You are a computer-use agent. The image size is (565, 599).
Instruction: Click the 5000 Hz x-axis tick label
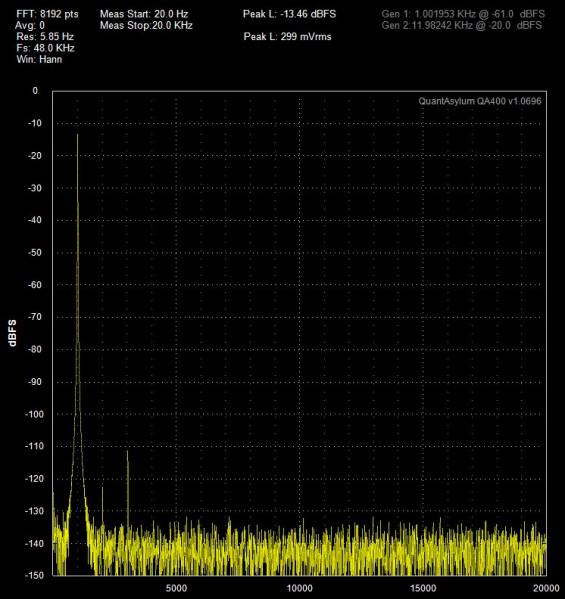coord(176,588)
